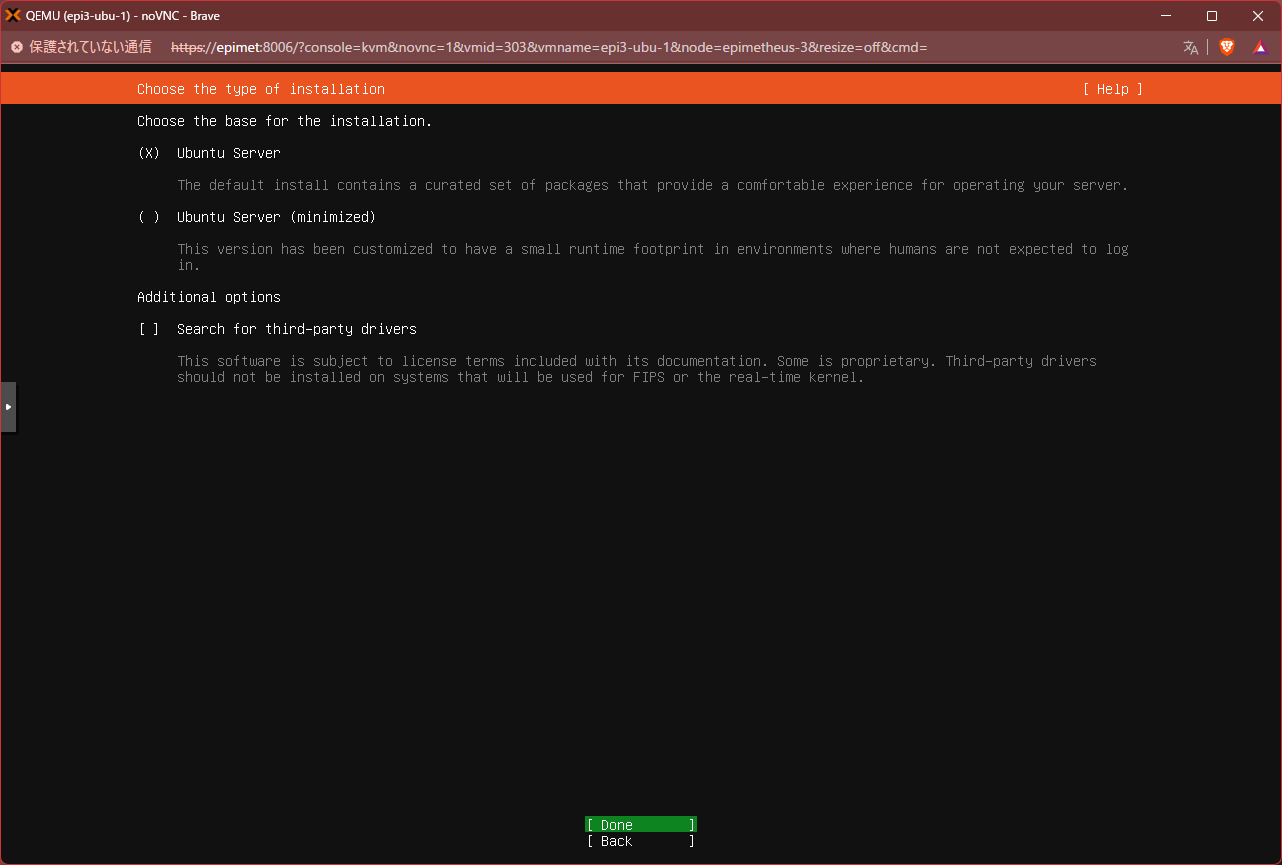The width and height of the screenshot is (1282, 865).
Task: Open the Help menu in installer header
Action: [x=1112, y=89]
